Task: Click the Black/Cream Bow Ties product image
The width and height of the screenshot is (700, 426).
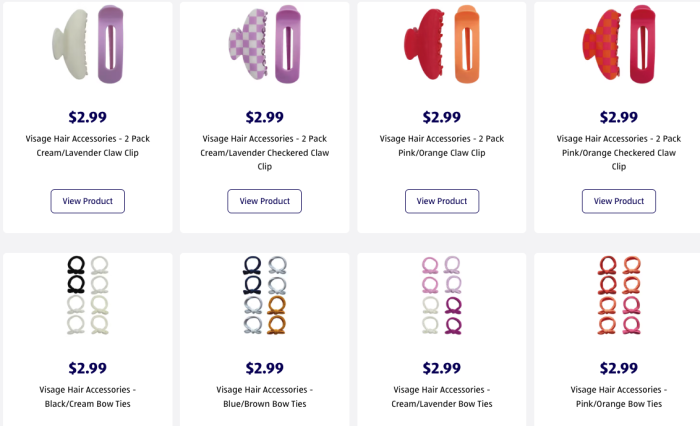Action: (x=88, y=295)
